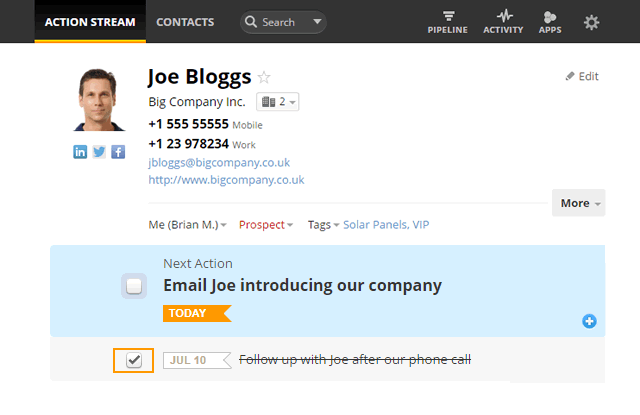
Task: Edit the Joe Bloggs contact
Action: tap(582, 76)
